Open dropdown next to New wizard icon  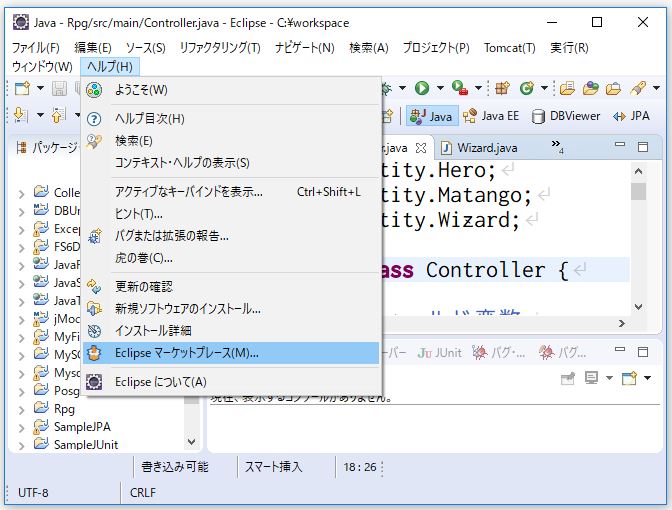[x=40, y=88]
